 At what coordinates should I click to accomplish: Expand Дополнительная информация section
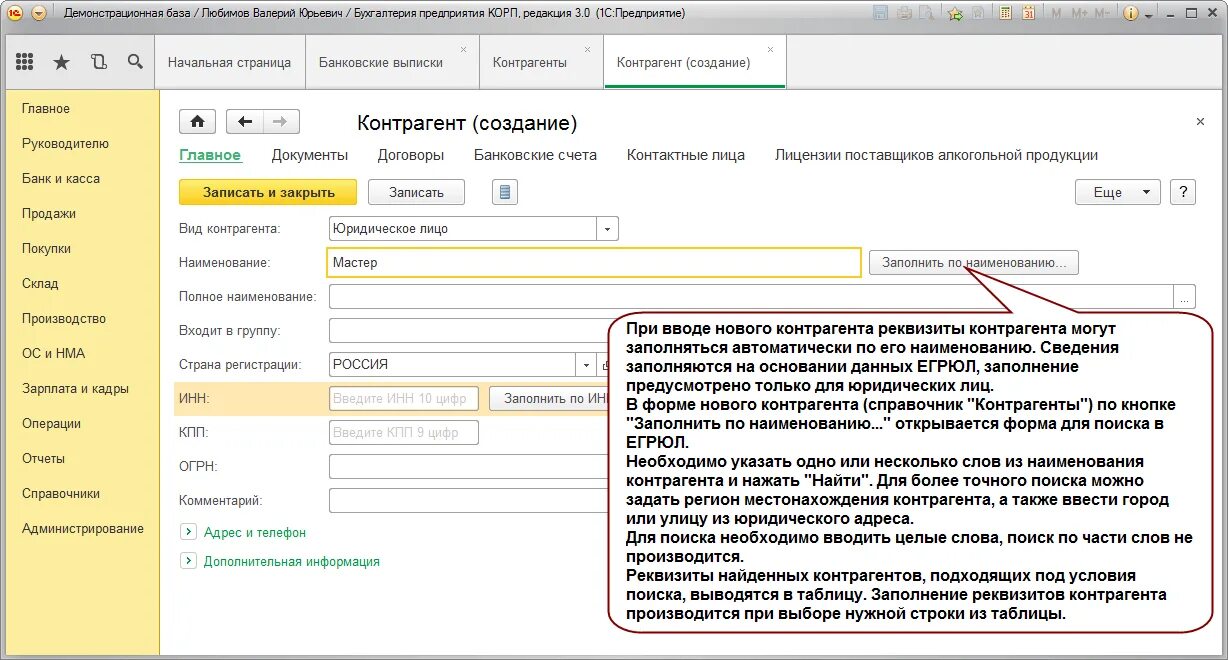(280, 562)
